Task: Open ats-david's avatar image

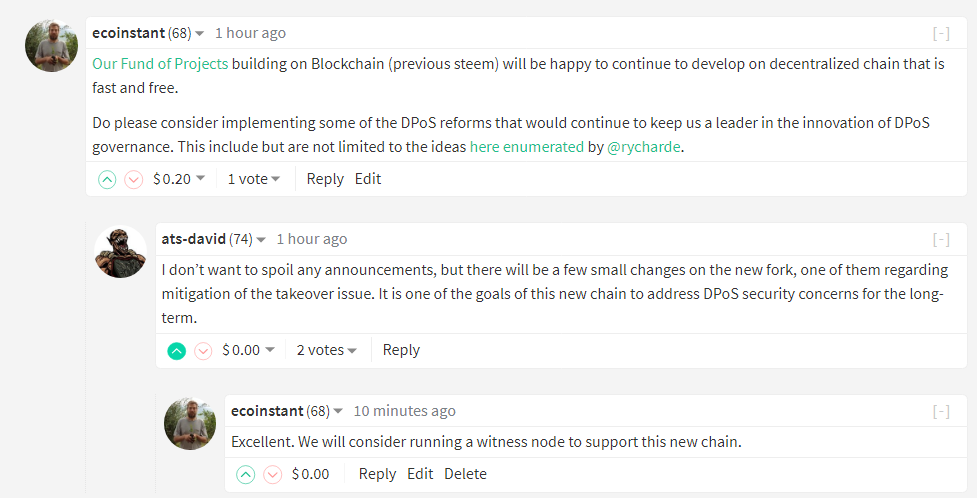Action: [x=120, y=252]
